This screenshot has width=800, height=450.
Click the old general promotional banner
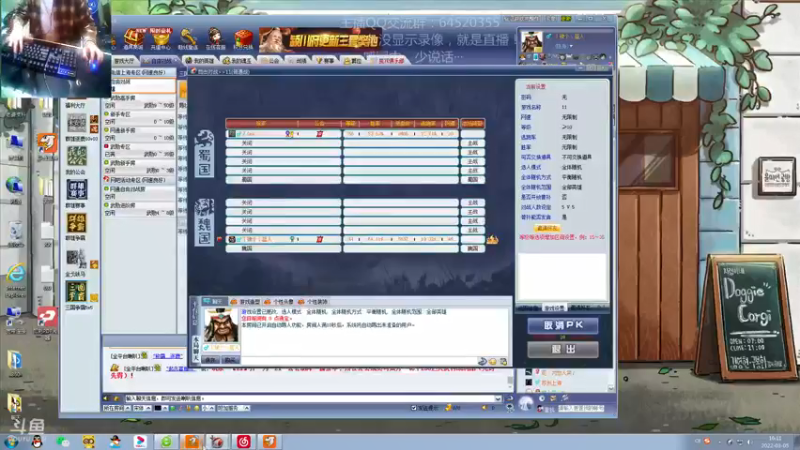(x=320, y=40)
